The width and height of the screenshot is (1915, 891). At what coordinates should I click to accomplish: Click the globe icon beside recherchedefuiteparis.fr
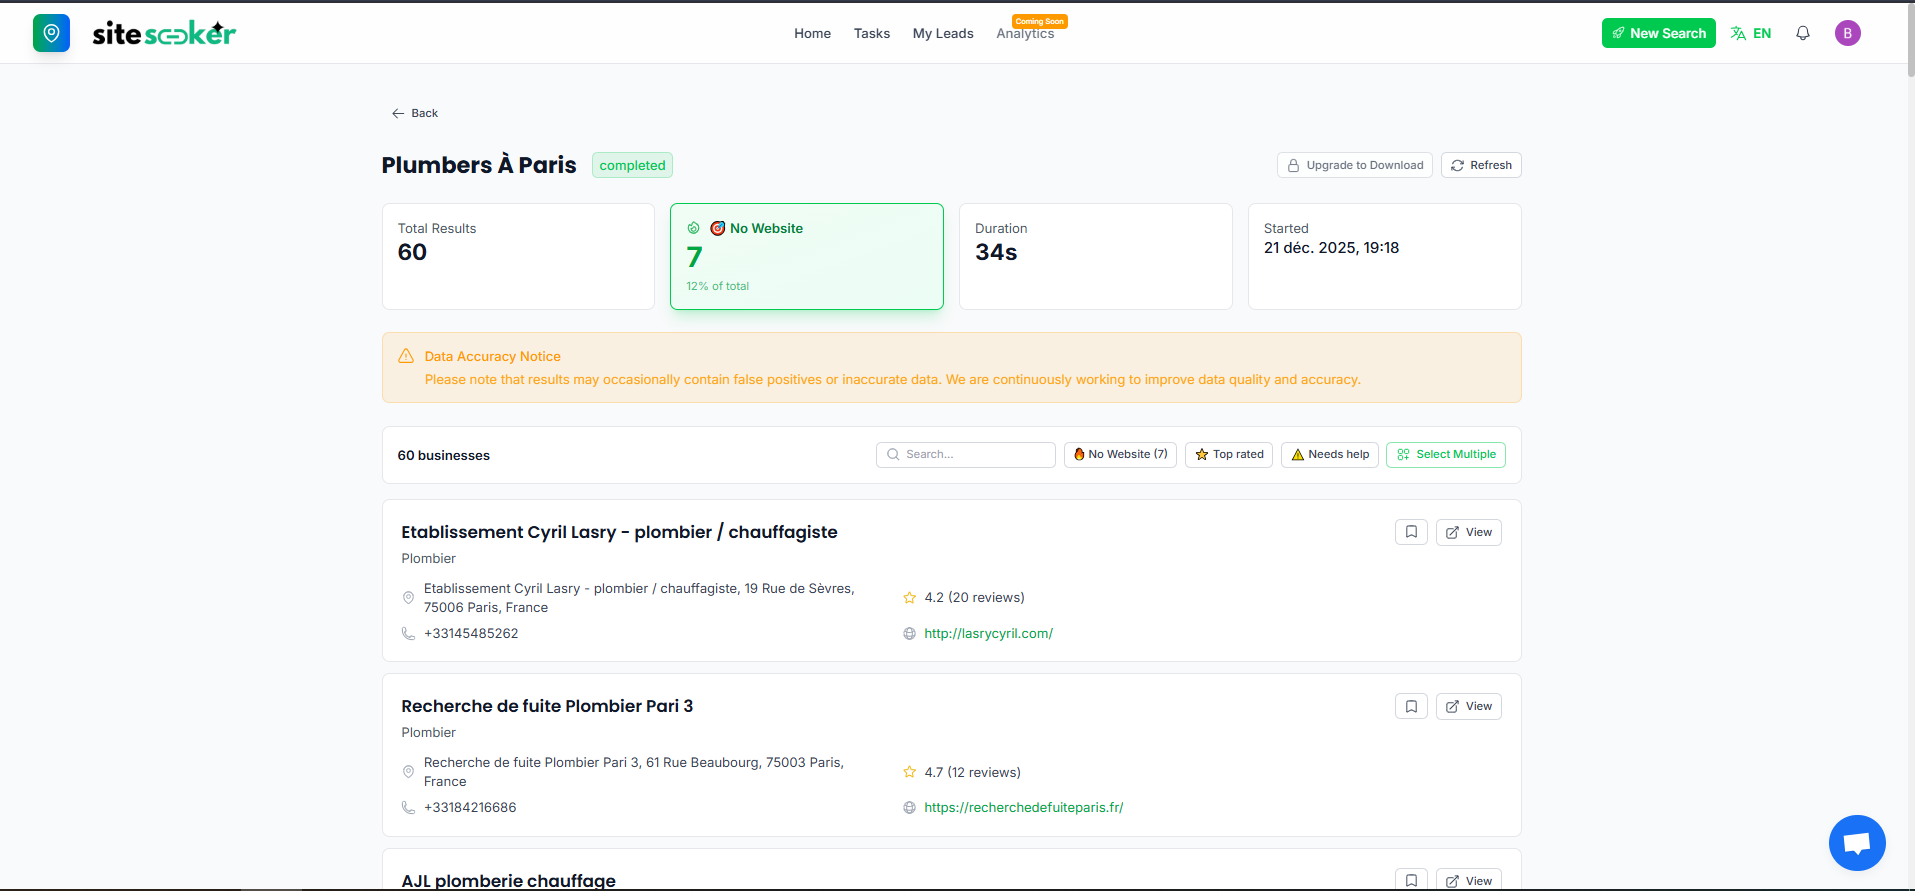tap(909, 807)
